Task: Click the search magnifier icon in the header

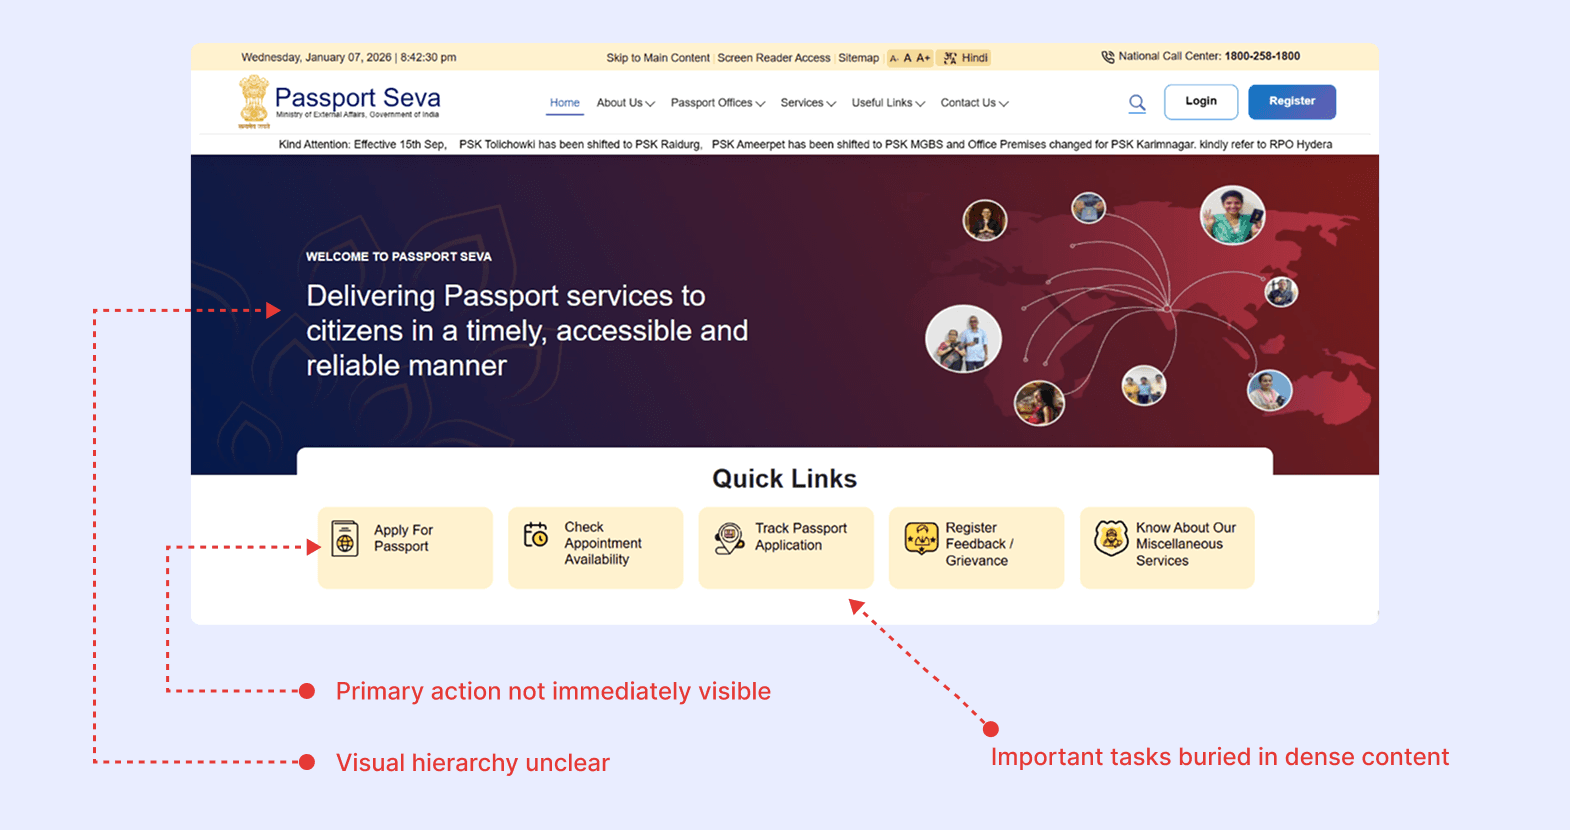Action: 1137,103
